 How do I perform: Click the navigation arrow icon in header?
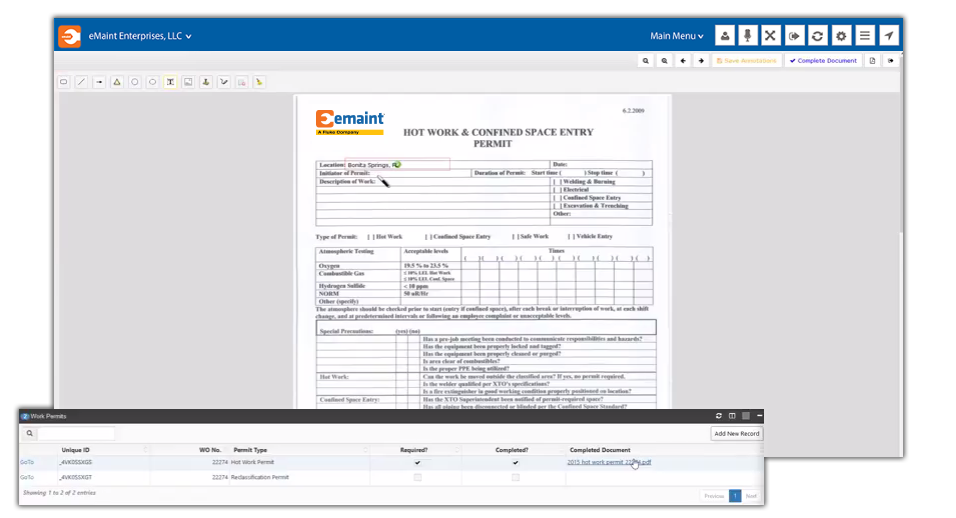pos(889,36)
